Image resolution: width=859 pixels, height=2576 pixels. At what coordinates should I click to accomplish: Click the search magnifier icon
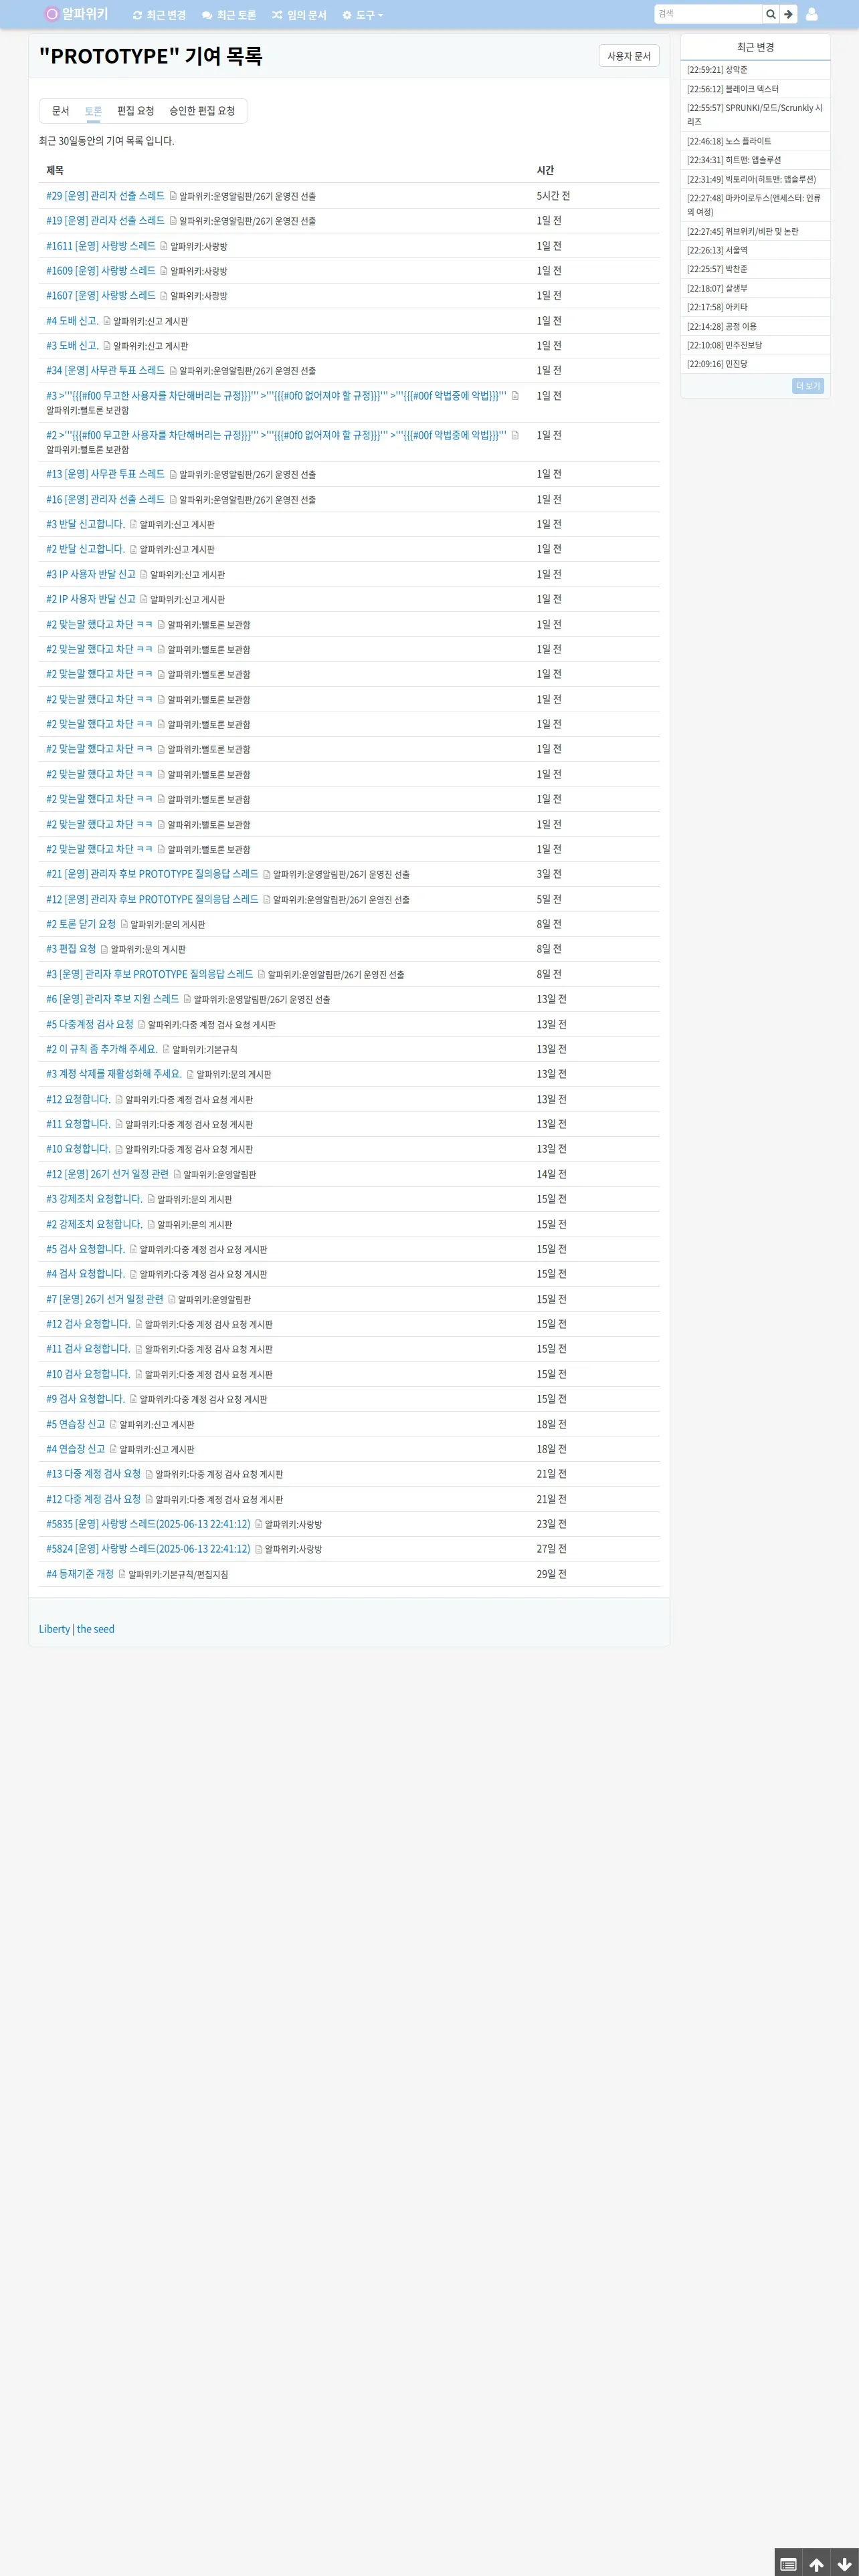click(x=771, y=14)
